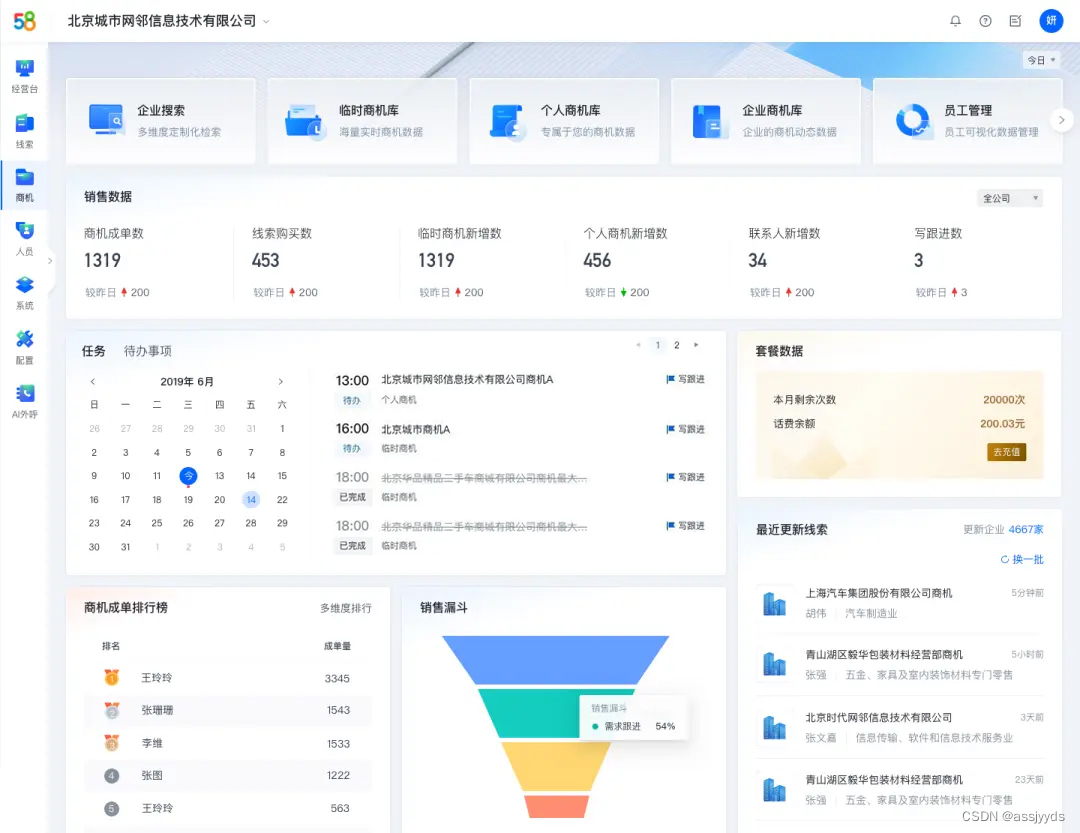Viewport: 1080px width, 833px height.
Task: Select the 14th in June calendar
Action: click(x=251, y=500)
